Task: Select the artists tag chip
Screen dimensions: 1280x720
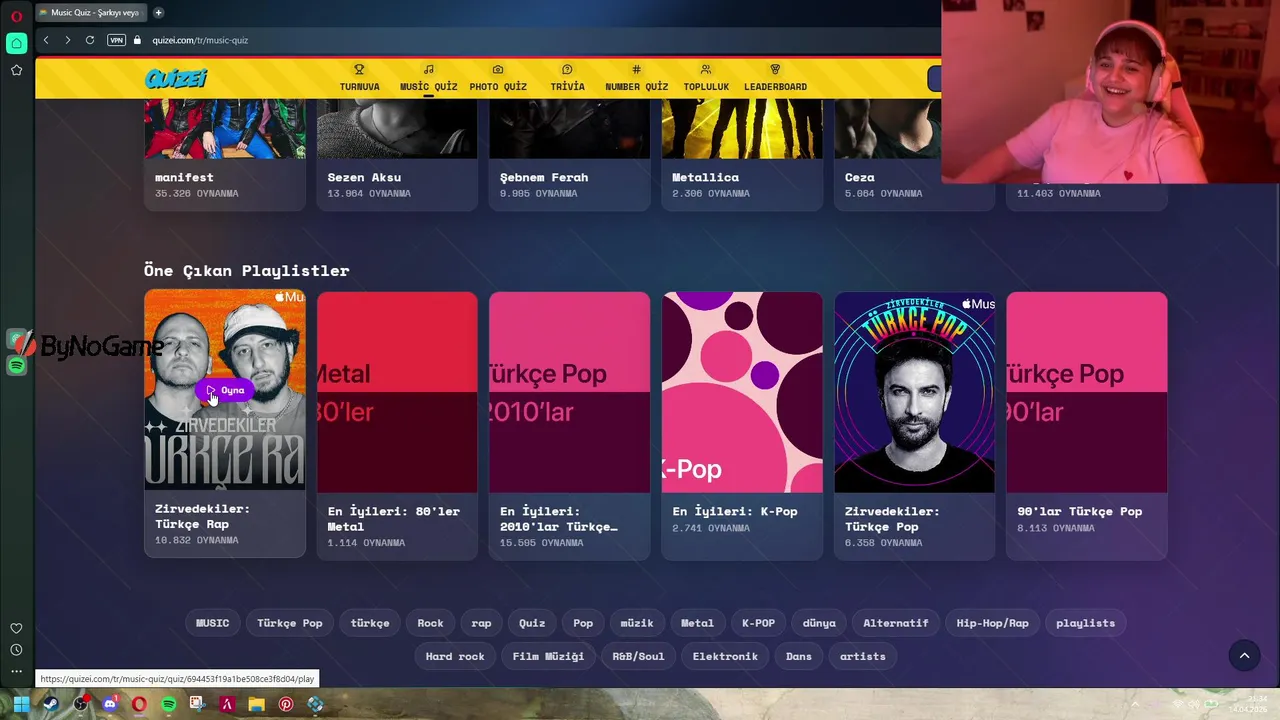Action: [863, 656]
